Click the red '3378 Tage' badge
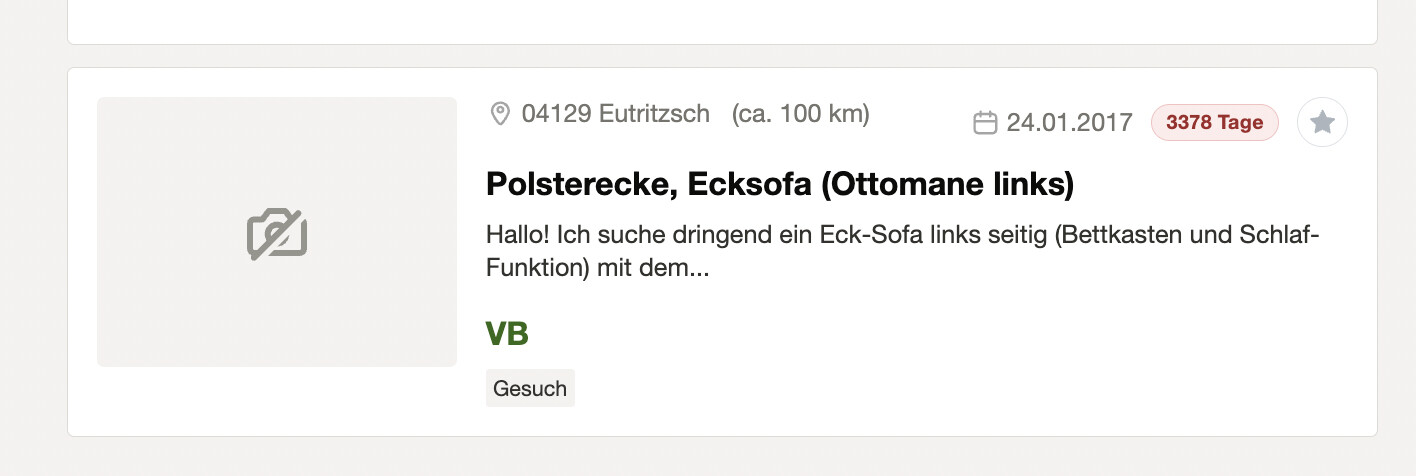This screenshot has width=1416, height=476. click(1214, 123)
